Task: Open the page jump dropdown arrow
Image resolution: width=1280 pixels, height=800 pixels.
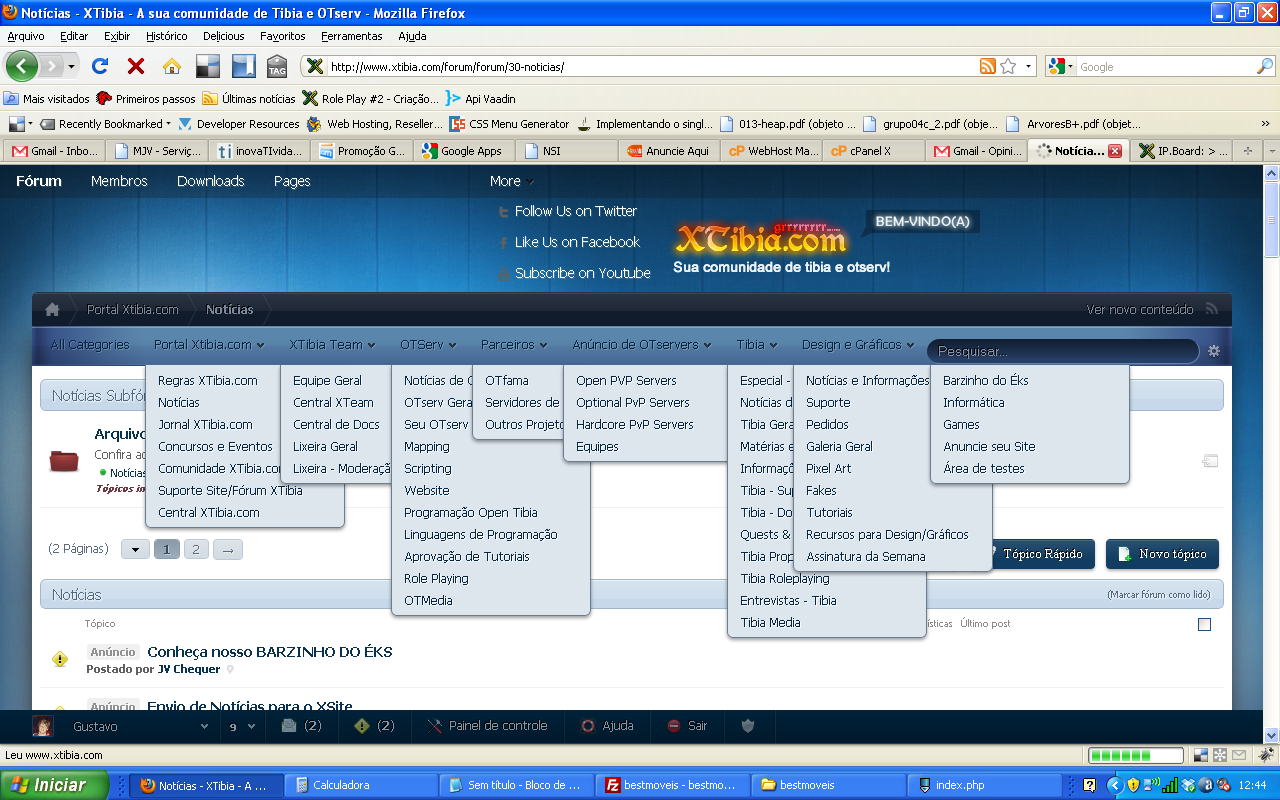Action: click(135, 549)
